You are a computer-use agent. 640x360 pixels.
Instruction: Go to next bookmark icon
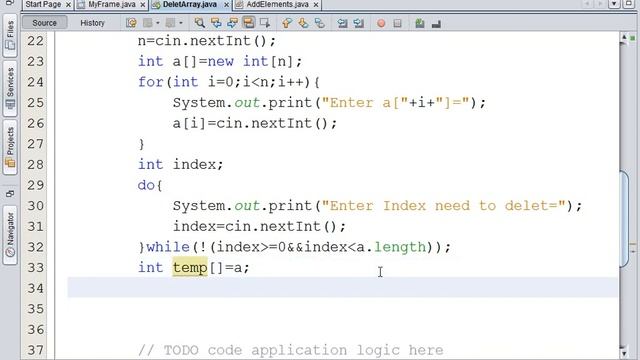click(x=303, y=23)
